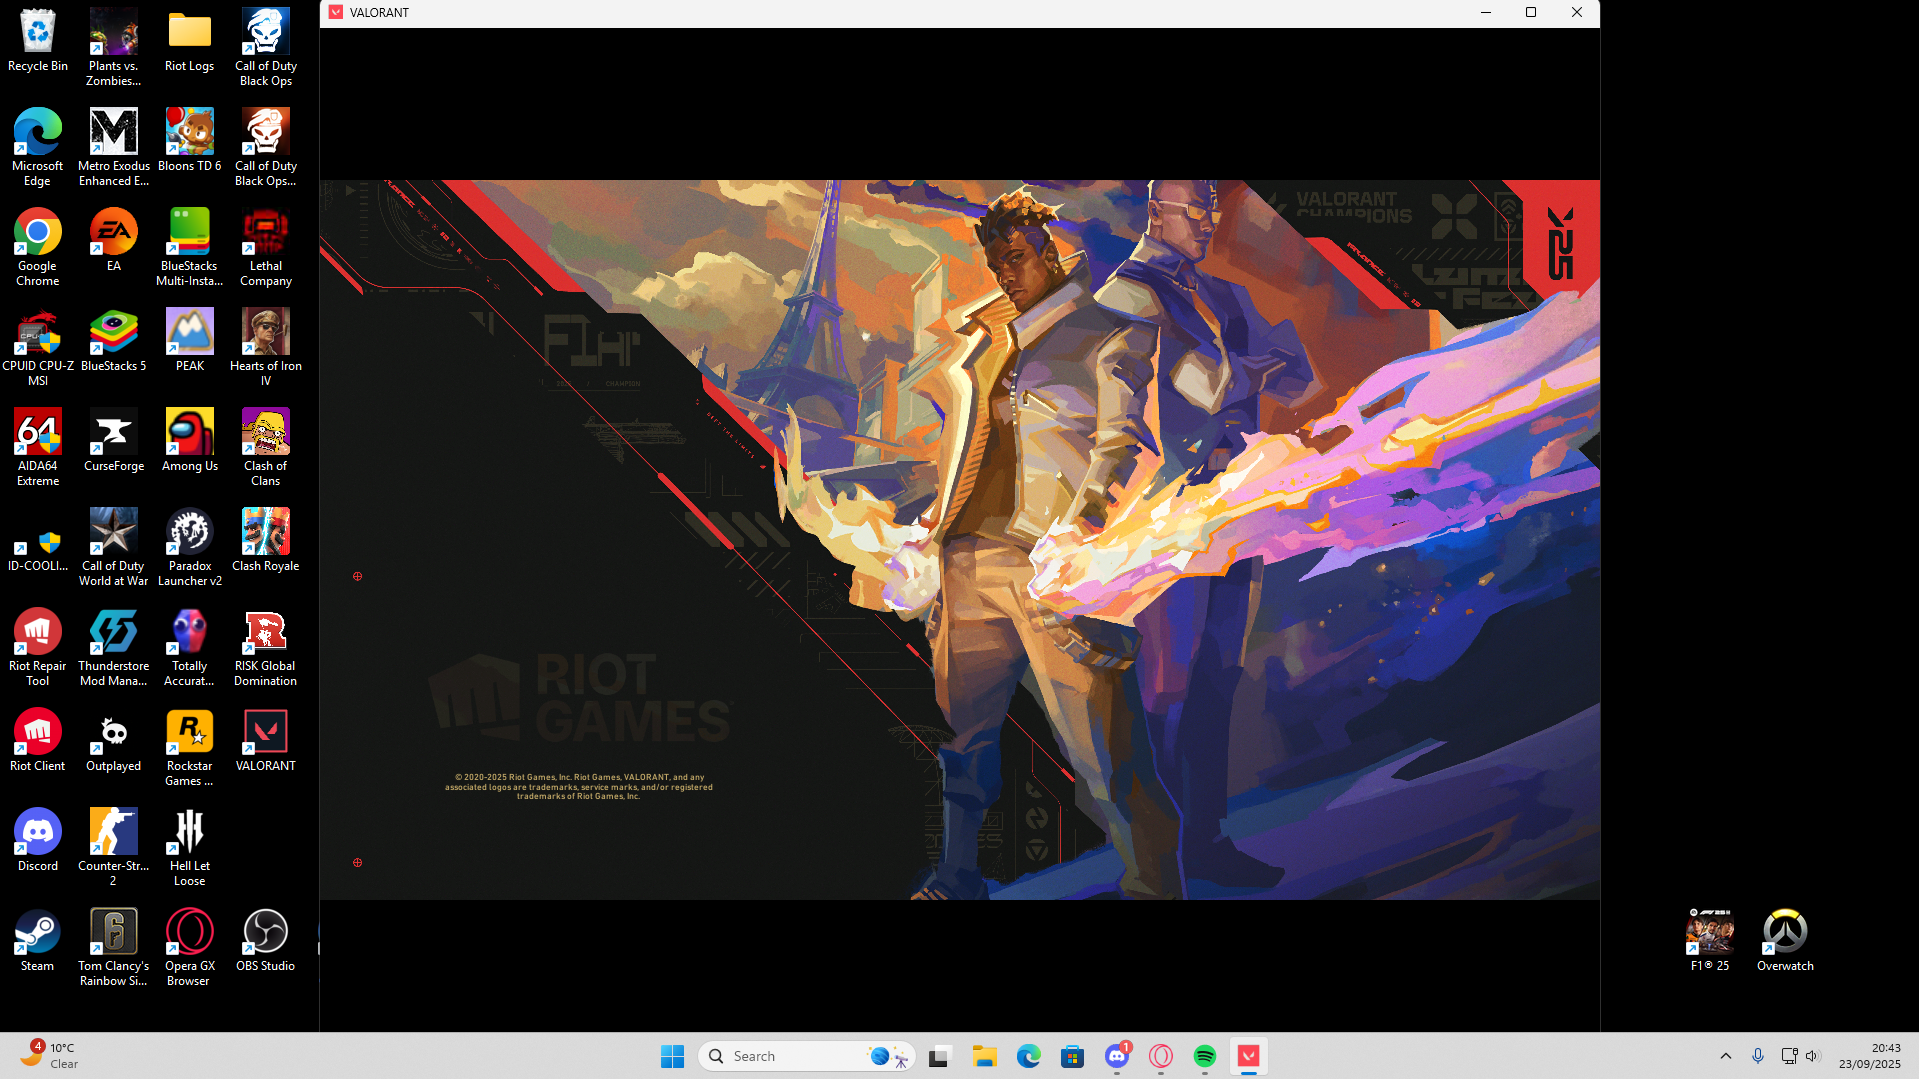
Task: Select the OBS Studio shortcut
Action: click(266, 942)
